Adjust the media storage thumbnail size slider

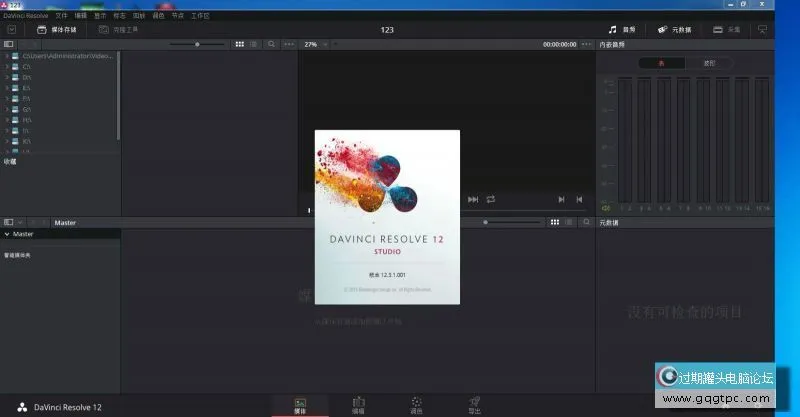[x=197, y=45]
